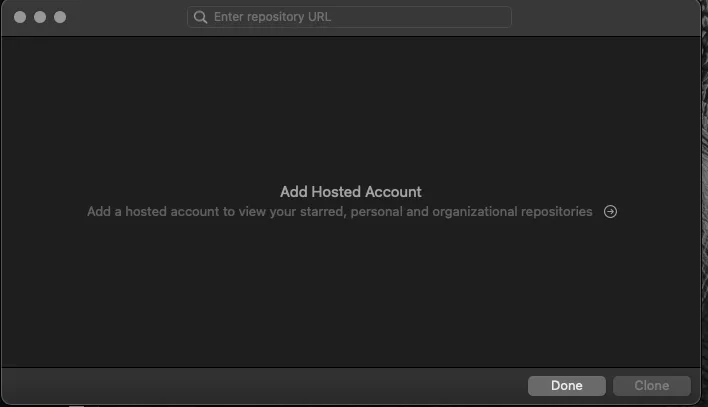
Task: Click the hosted account description text
Action: [x=340, y=211]
